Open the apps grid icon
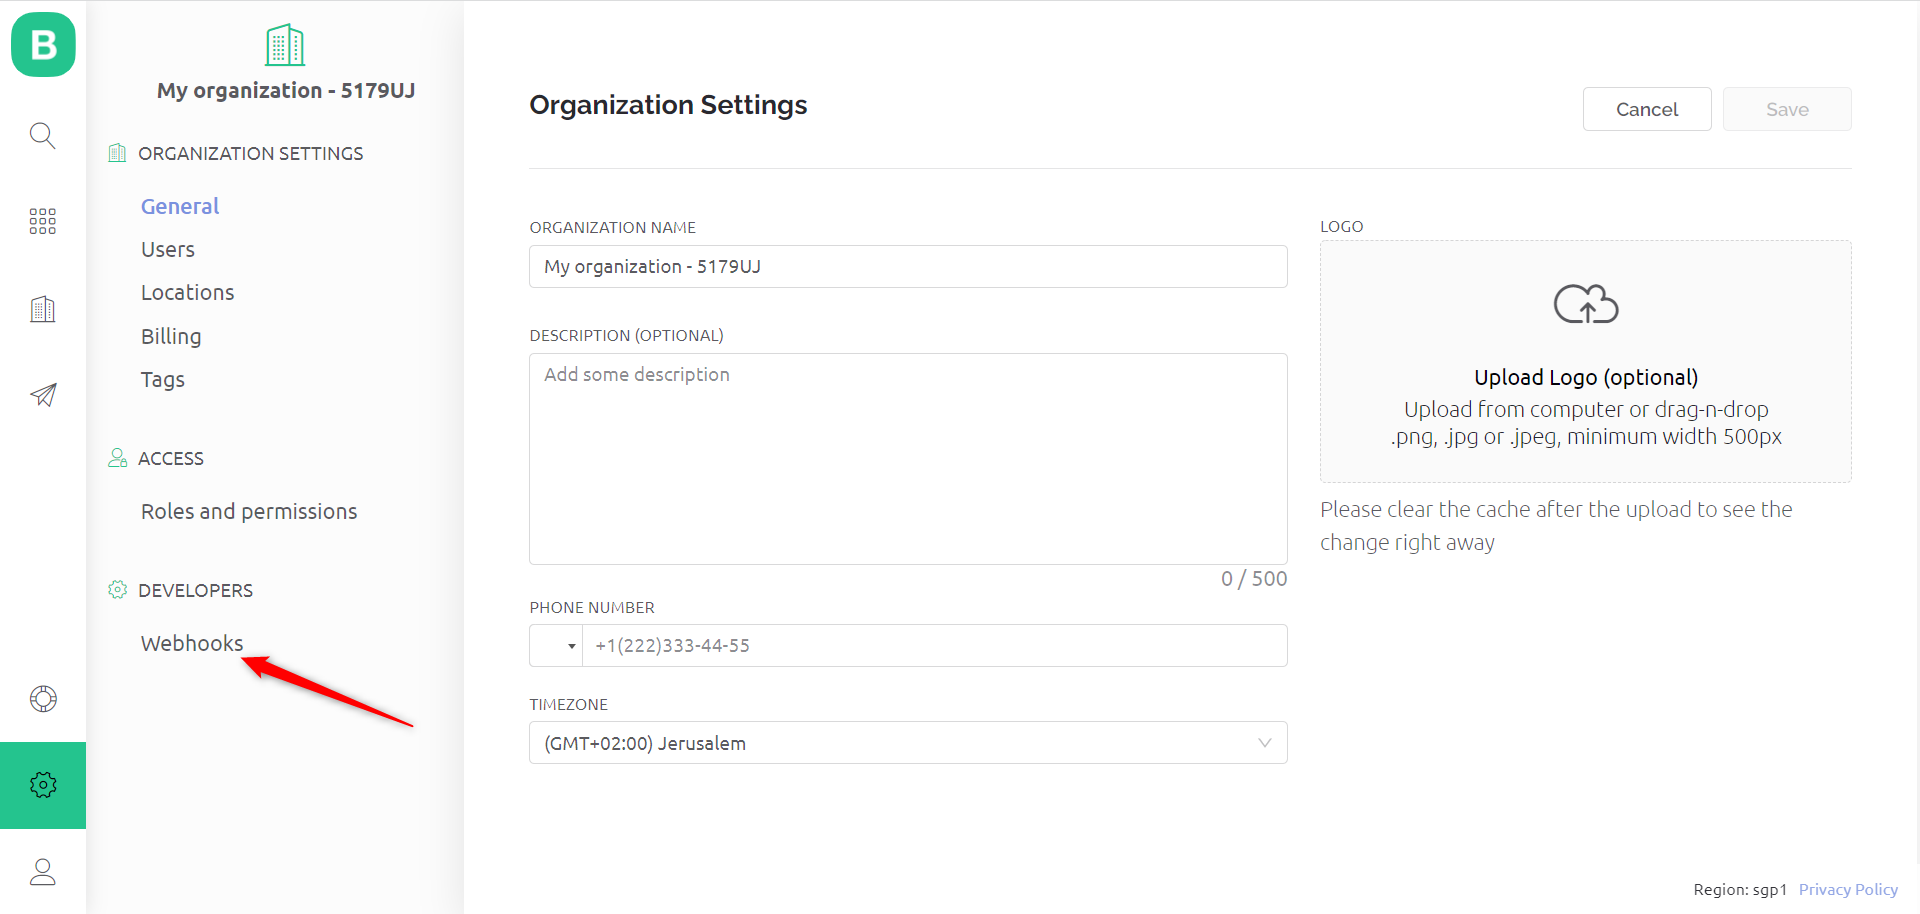Screen dimensions: 1920x914 (42, 221)
